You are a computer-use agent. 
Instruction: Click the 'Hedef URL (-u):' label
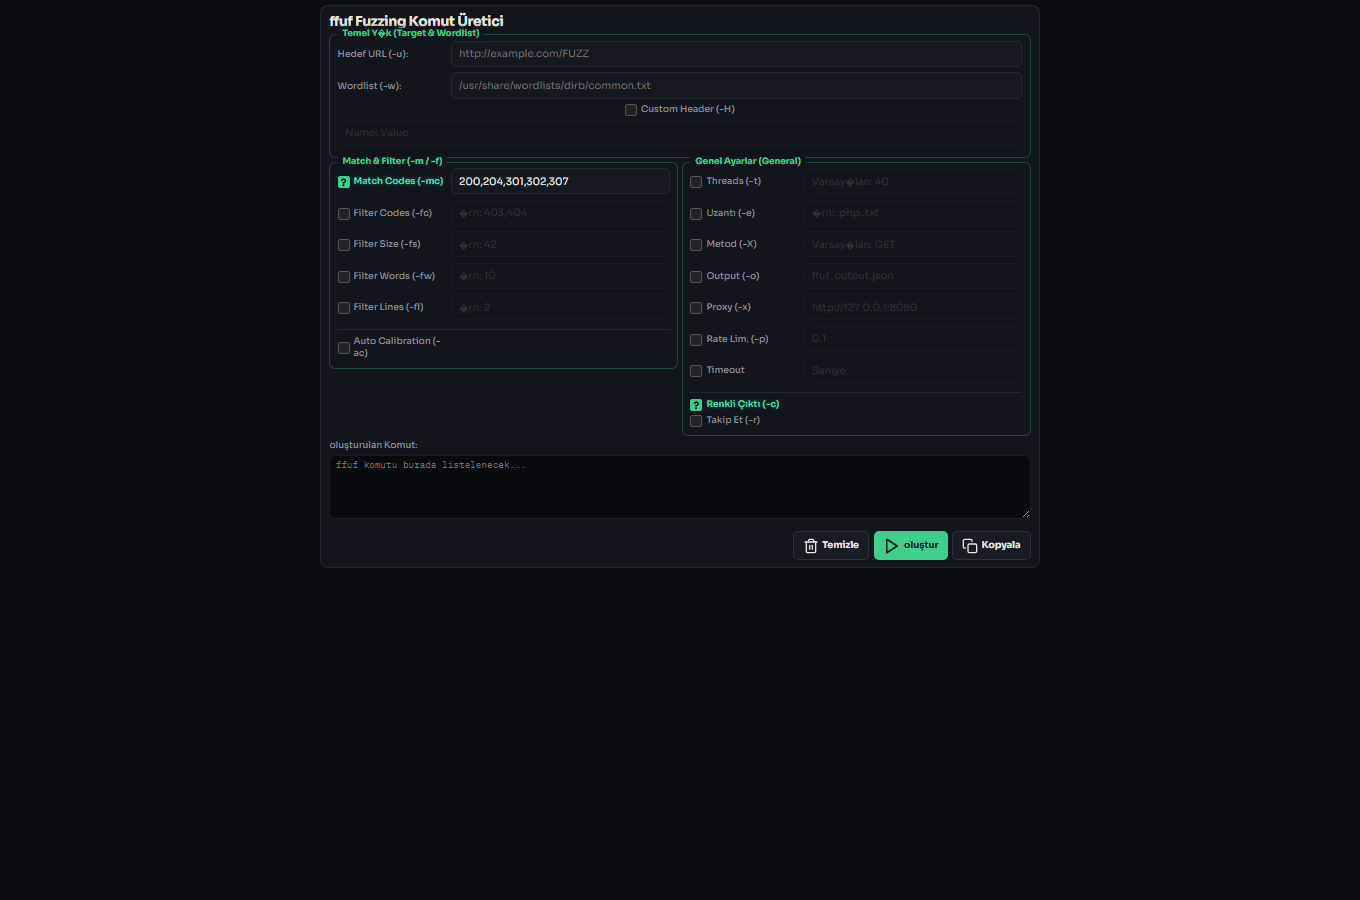373,54
